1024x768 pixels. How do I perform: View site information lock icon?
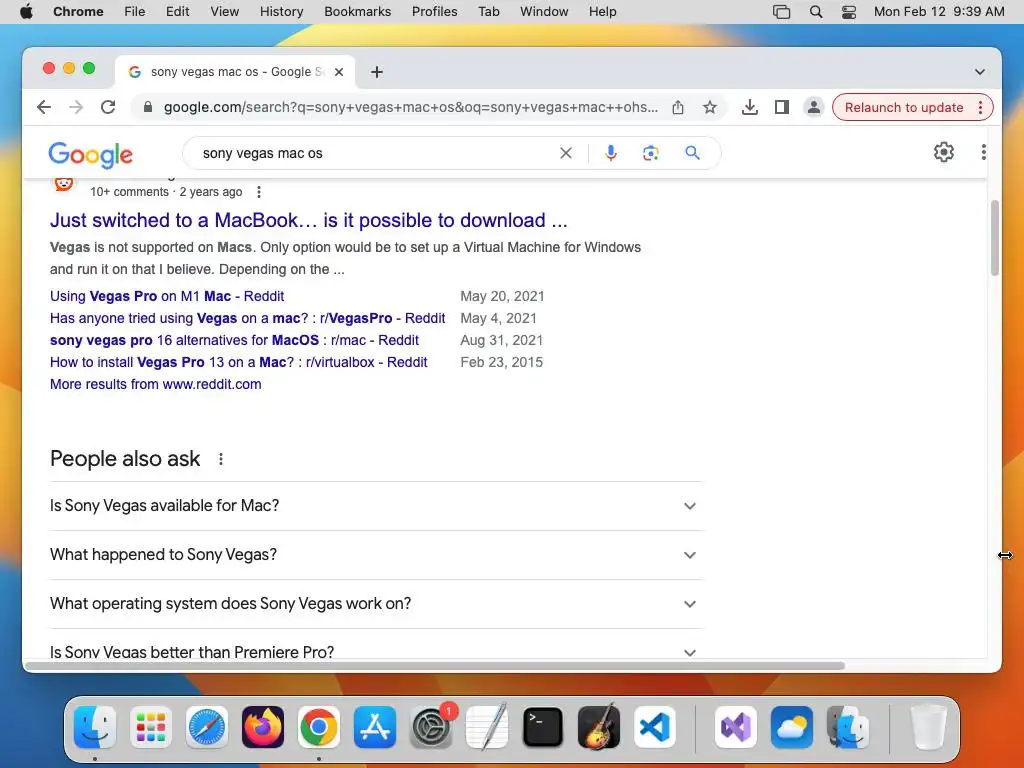click(148, 107)
